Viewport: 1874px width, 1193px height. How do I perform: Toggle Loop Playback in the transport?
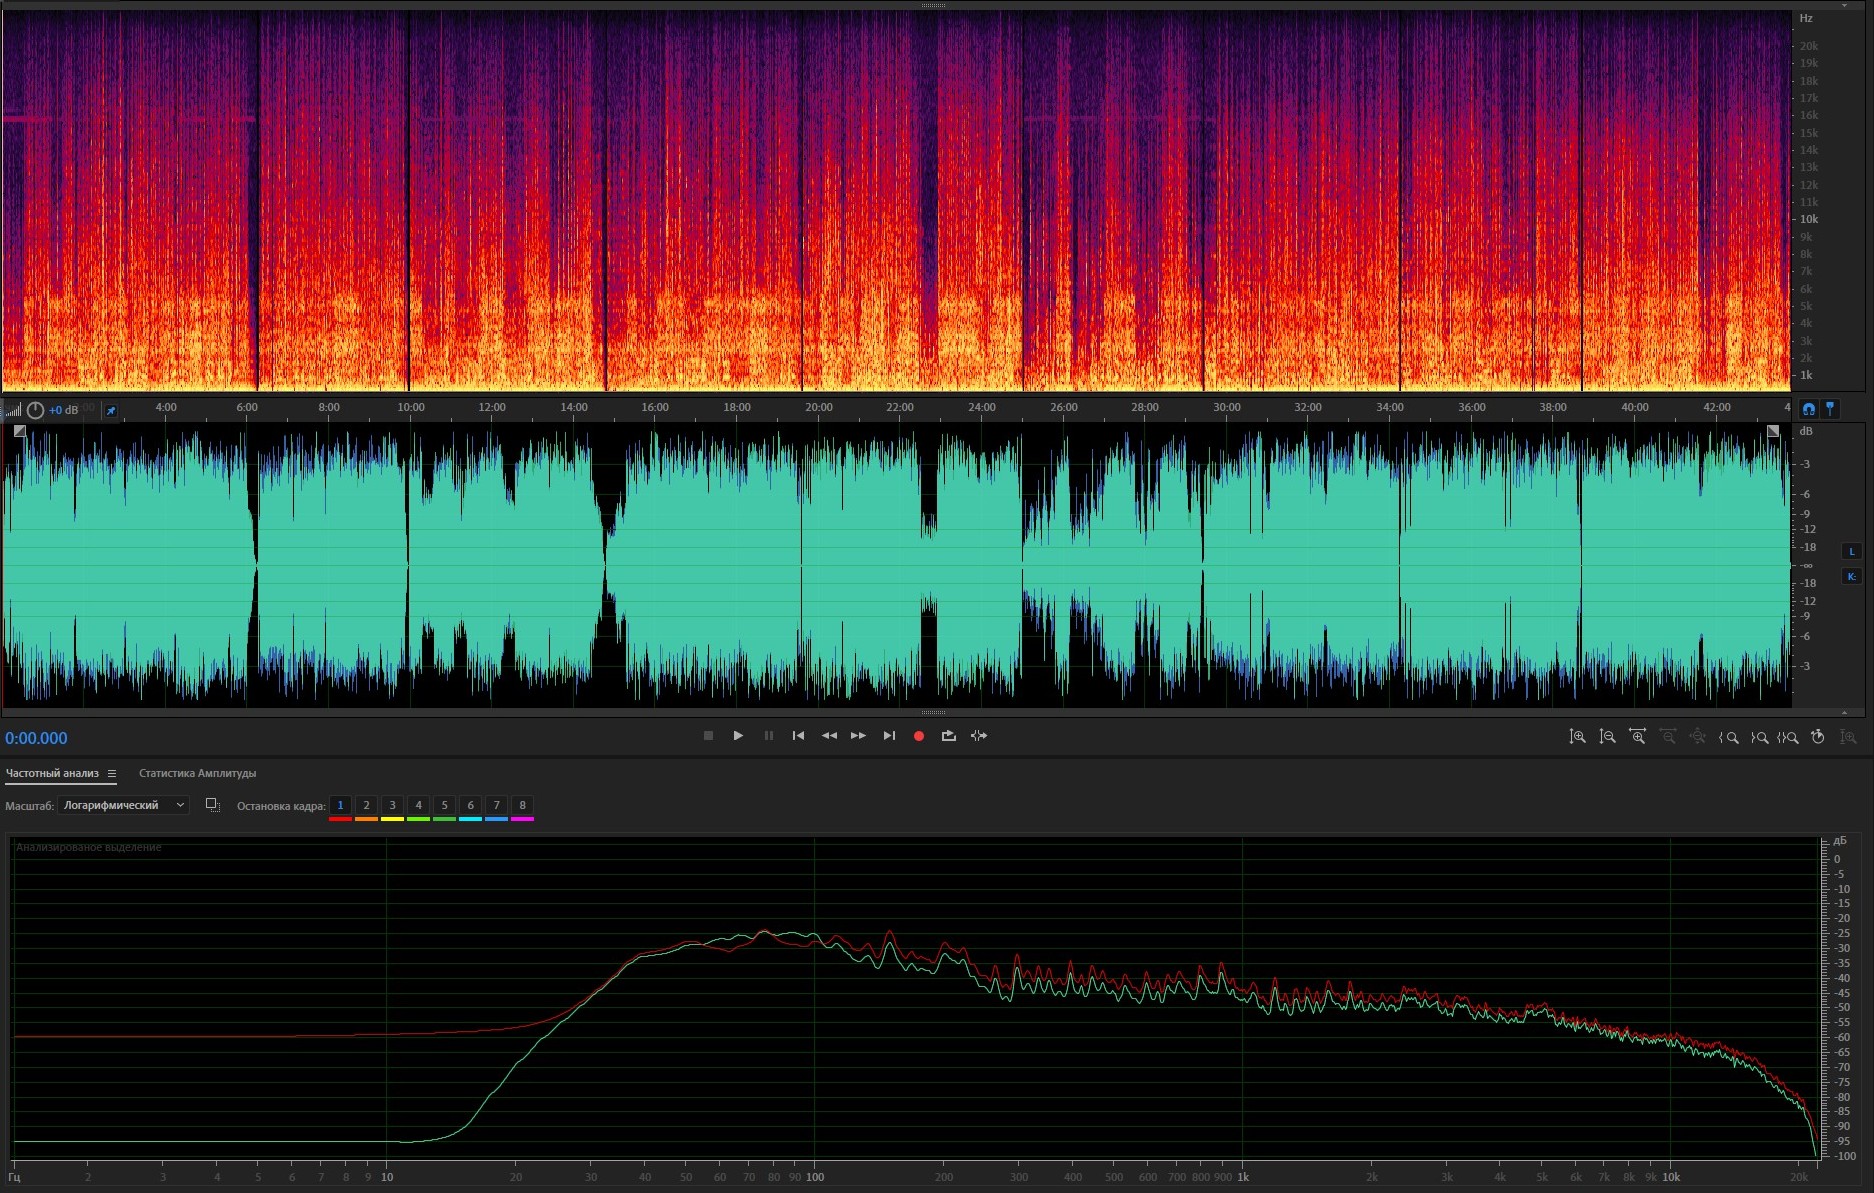pos(948,736)
